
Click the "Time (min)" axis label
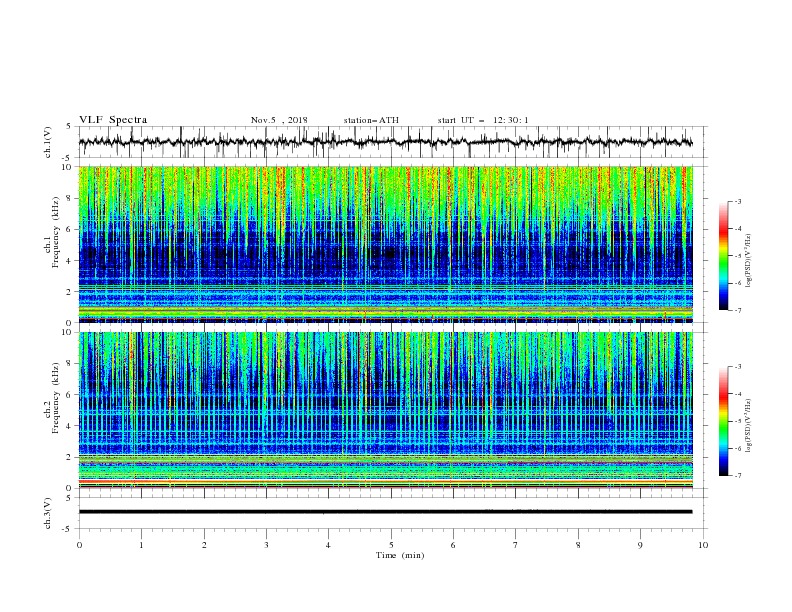[400, 555]
